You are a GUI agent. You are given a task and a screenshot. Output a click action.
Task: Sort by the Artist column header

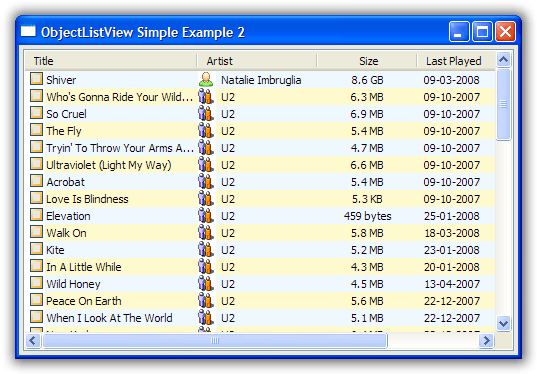point(257,61)
